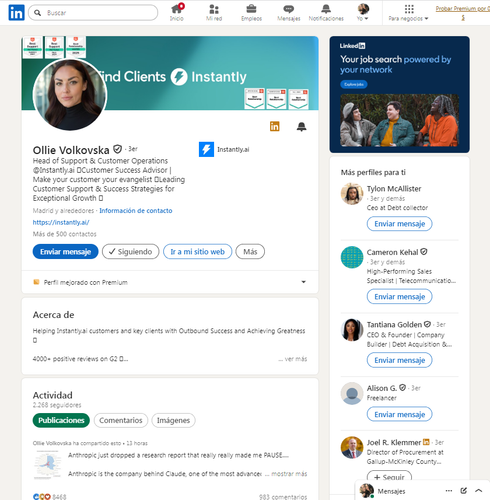Click 2.268 seguidores text
Image resolution: width=490 pixels, height=500 pixels.
[x=57, y=405]
